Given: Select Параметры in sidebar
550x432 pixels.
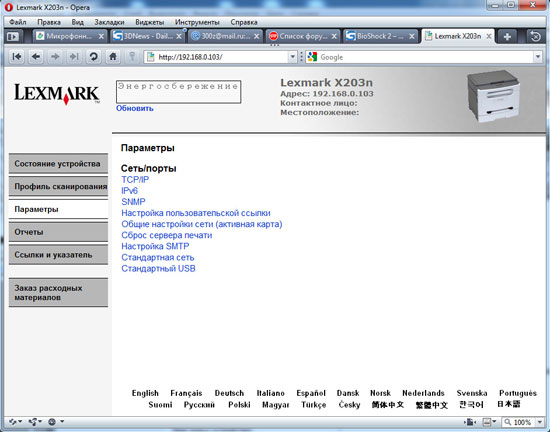Looking at the screenshot, I should (58, 209).
